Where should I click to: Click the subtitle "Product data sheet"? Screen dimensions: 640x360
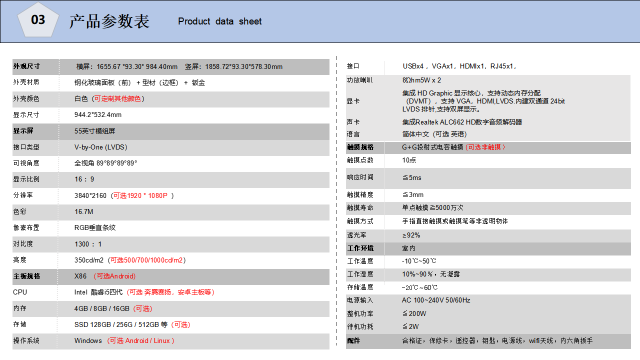pyautogui.click(x=220, y=21)
